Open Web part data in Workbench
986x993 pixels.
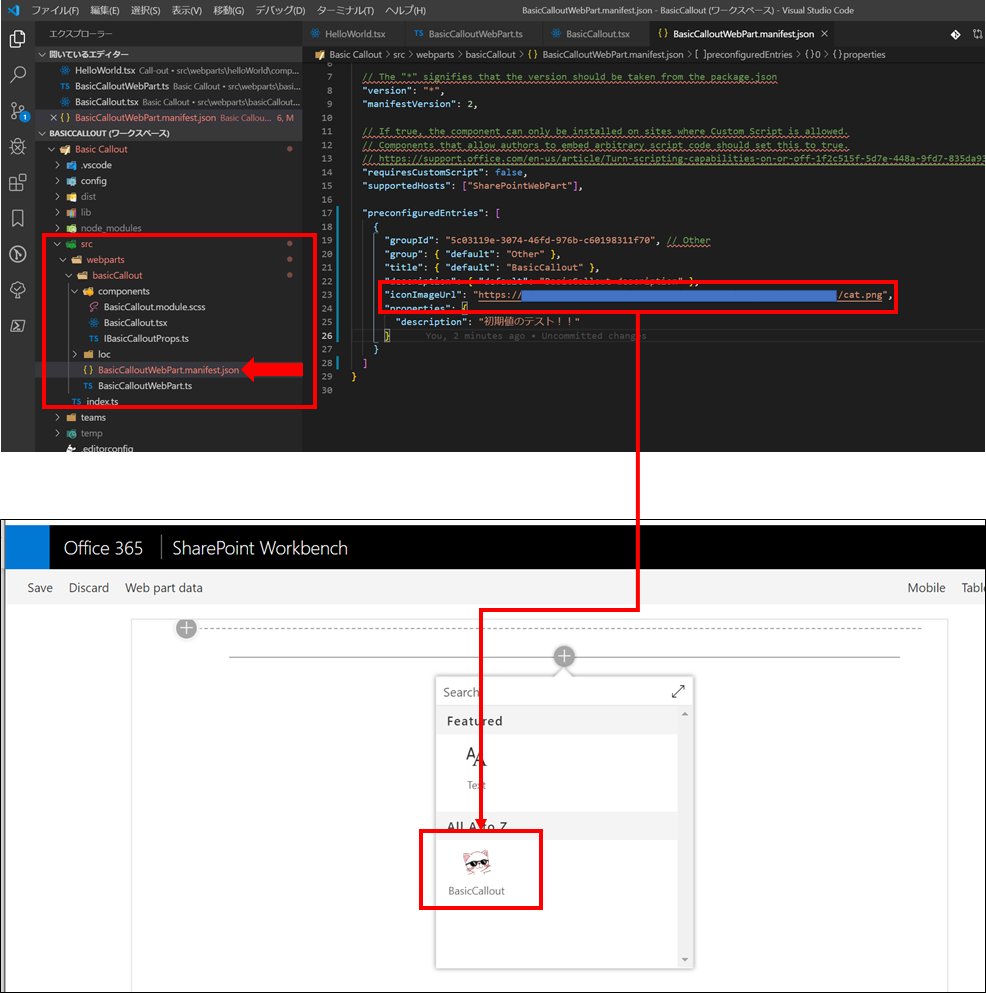pos(163,588)
